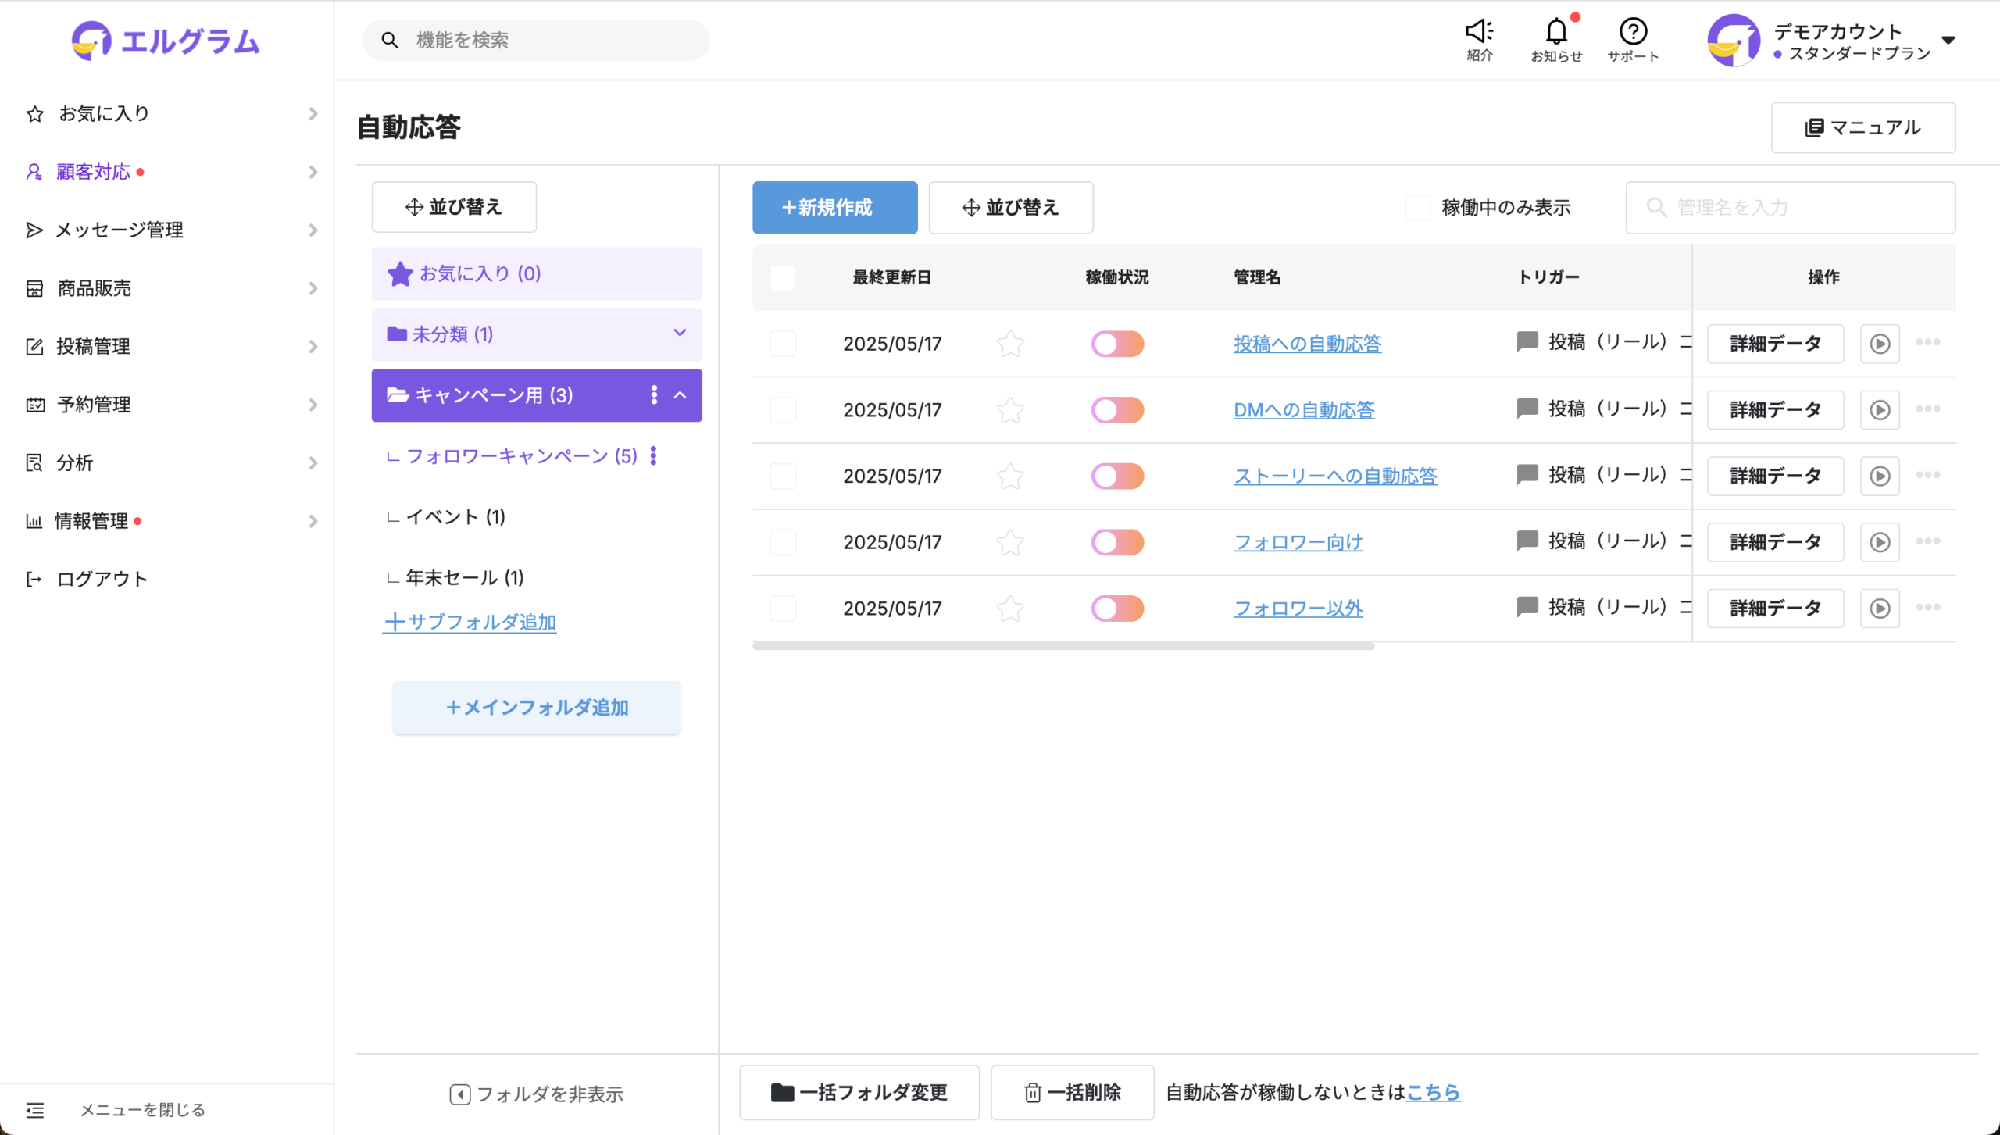Enable 稼働中のみ表示 checkbox
This screenshot has height=1135, width=2000.
[1417, 208]
